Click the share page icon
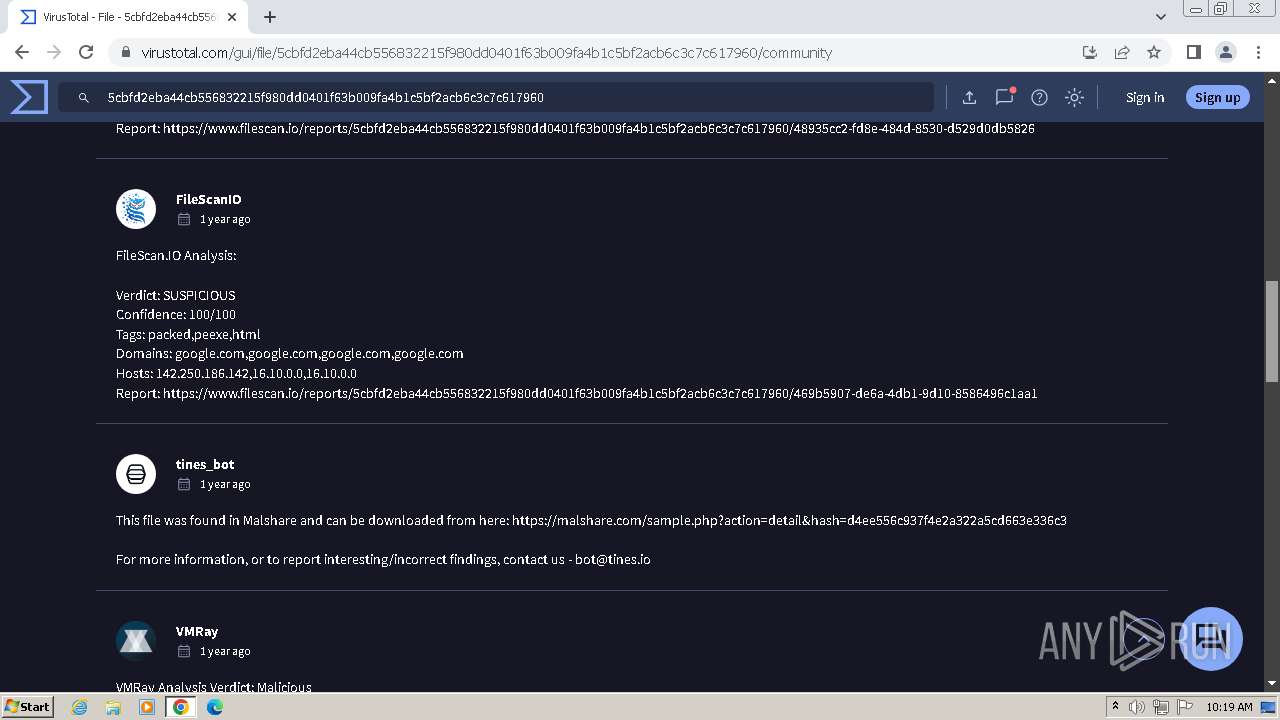 (x=1122, y=52)
